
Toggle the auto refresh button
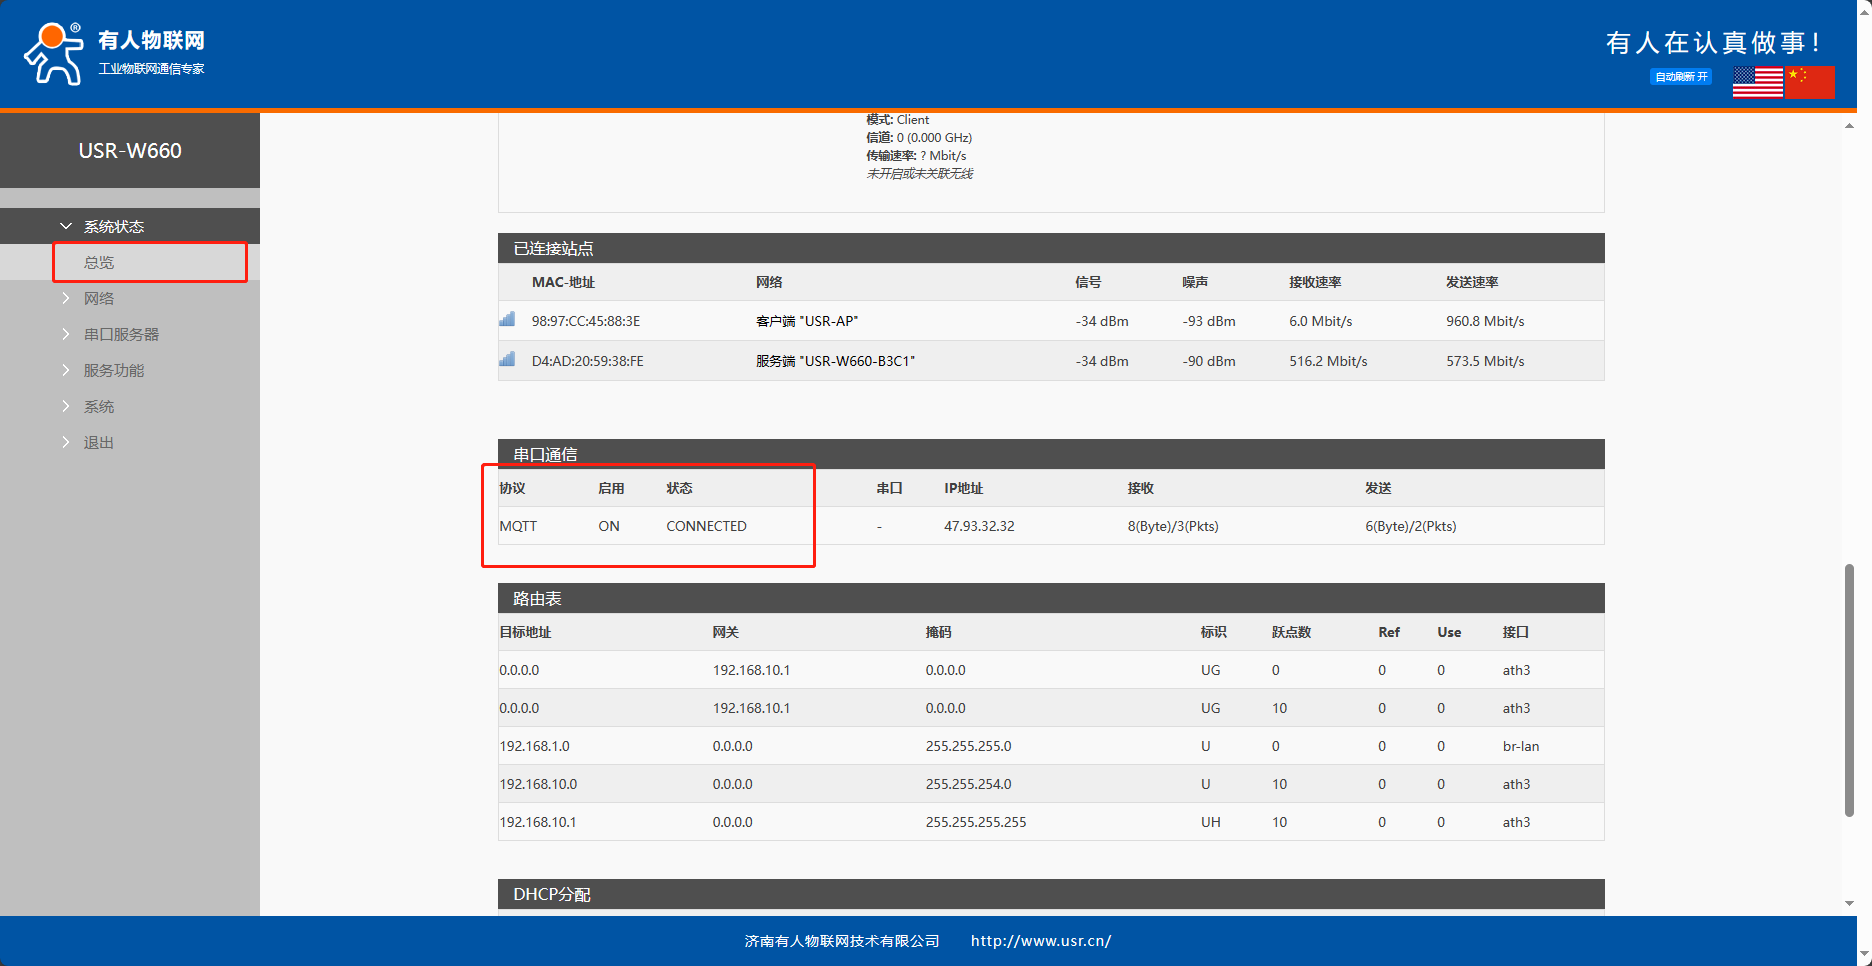click(x=1680, y=77)
